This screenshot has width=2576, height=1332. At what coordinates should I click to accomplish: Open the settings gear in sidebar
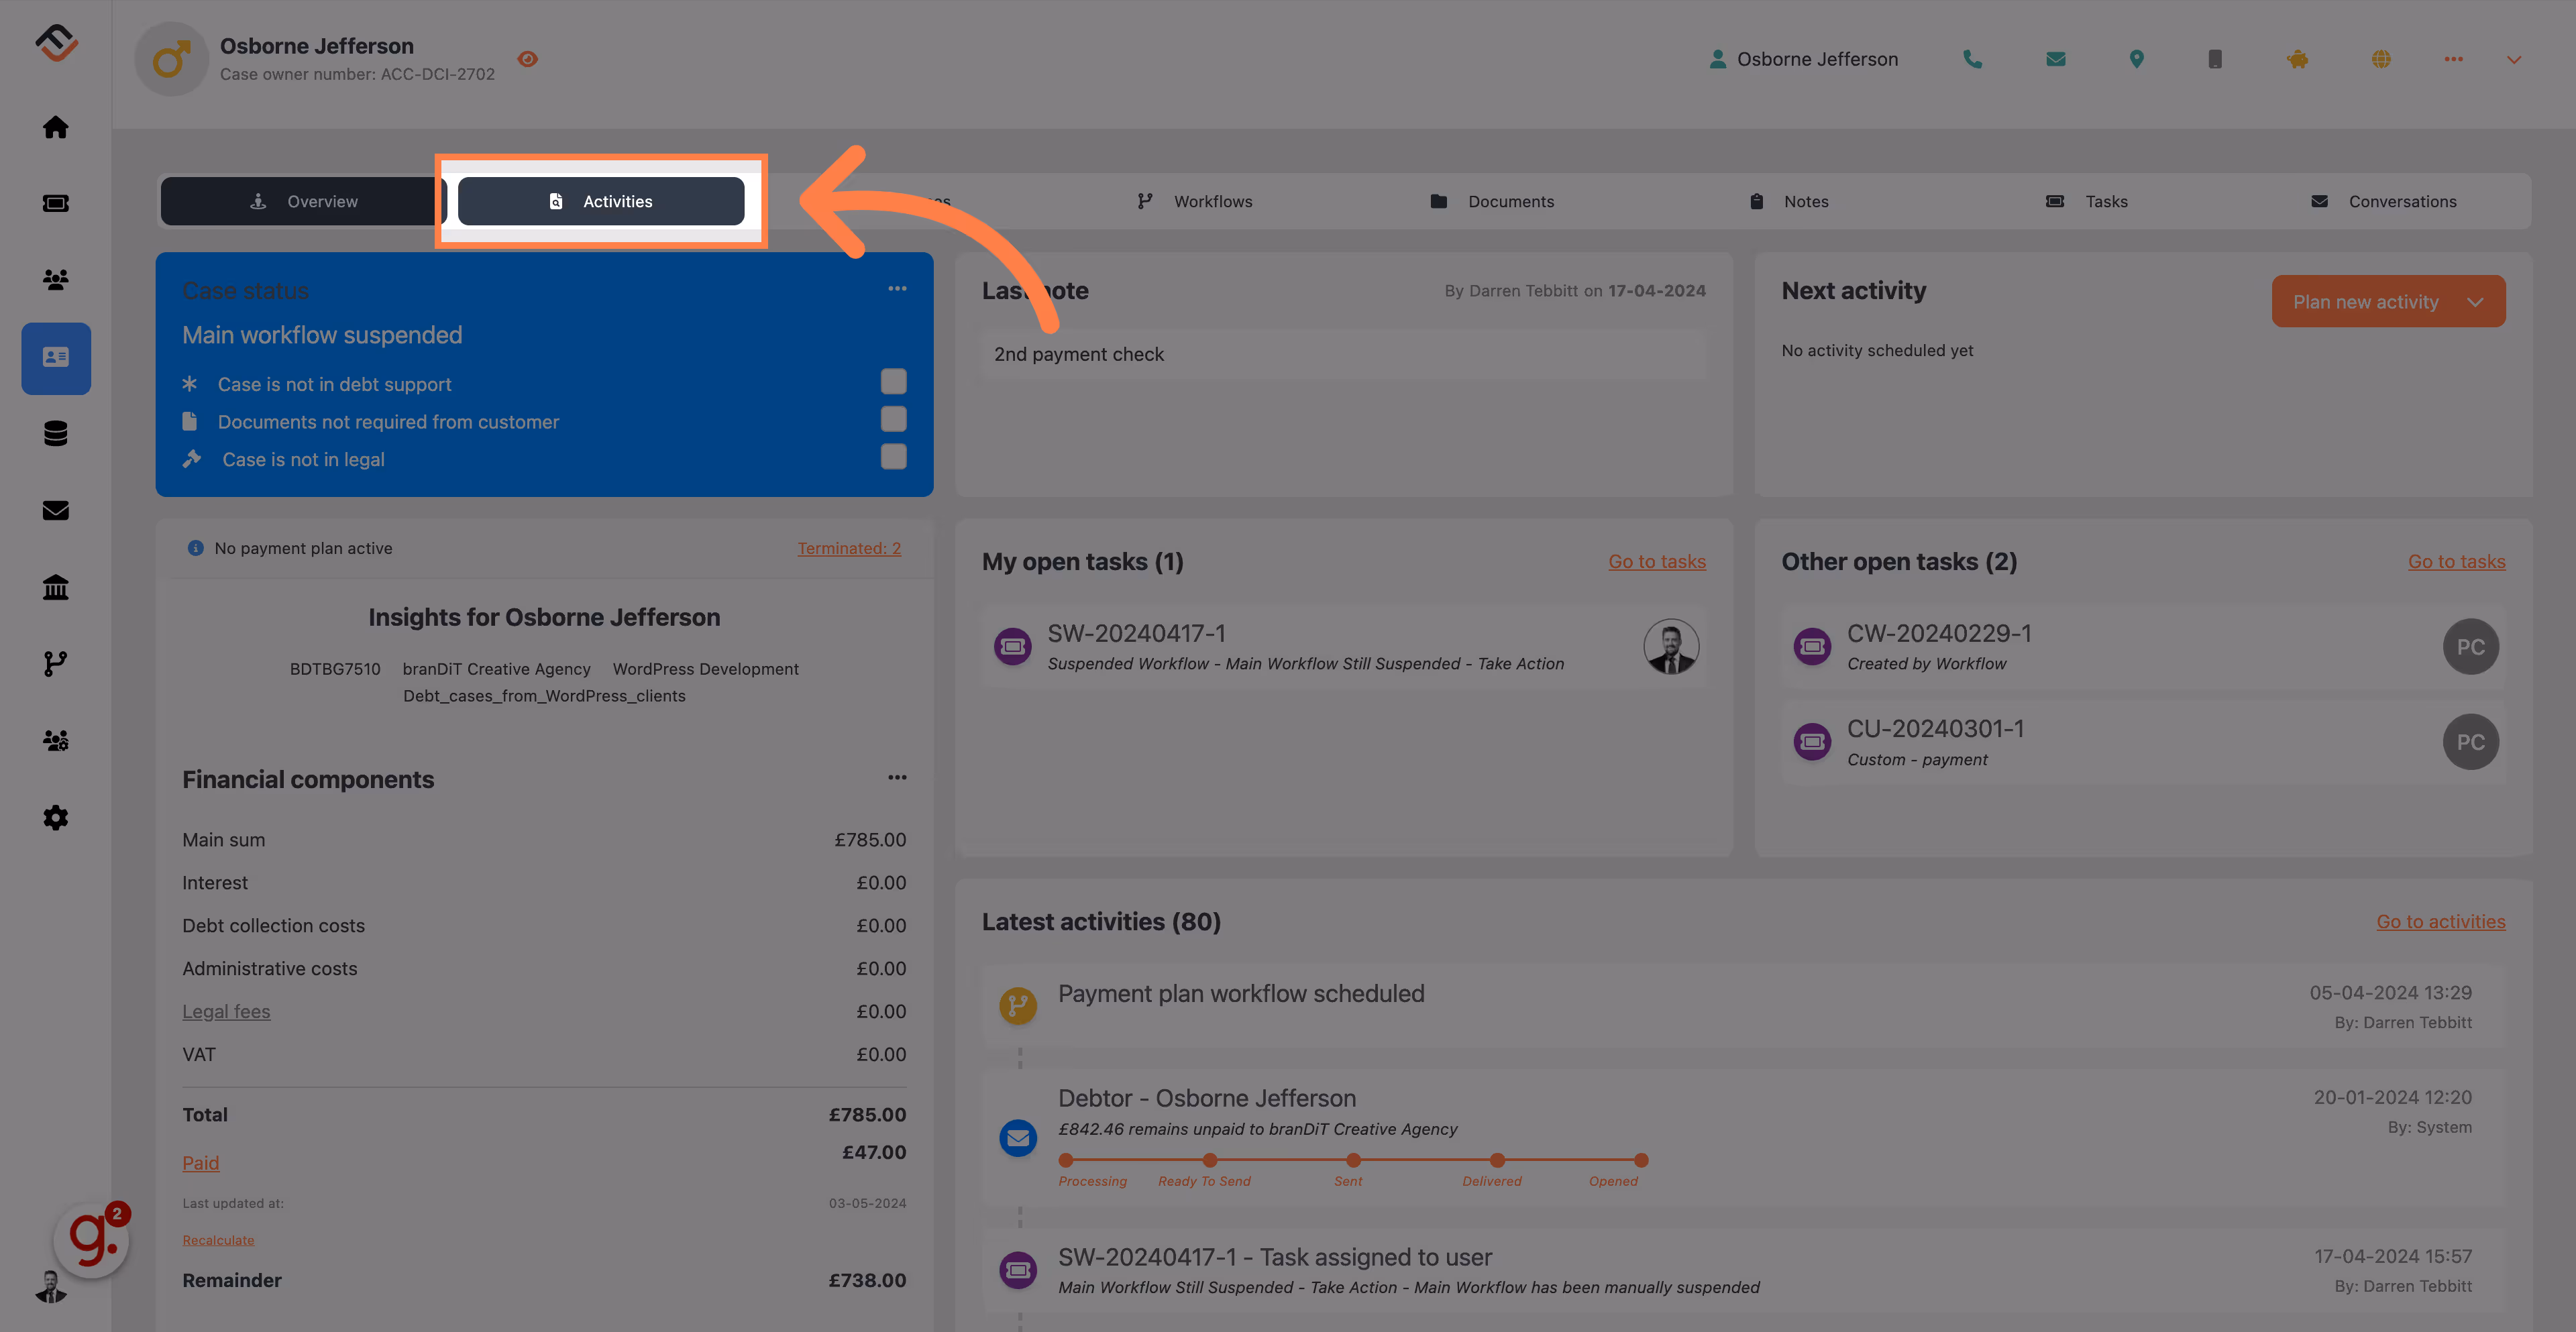56,818
